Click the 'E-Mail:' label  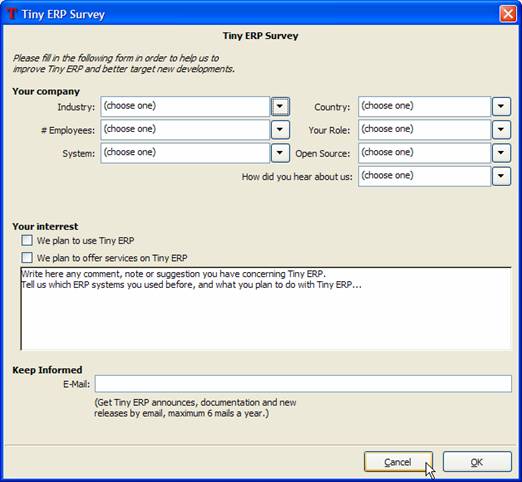tap(76, 384)
